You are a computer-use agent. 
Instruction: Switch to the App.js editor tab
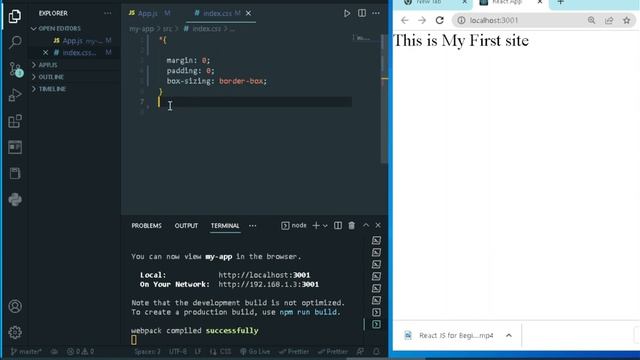pyautogui.click(x=149, y=13)
